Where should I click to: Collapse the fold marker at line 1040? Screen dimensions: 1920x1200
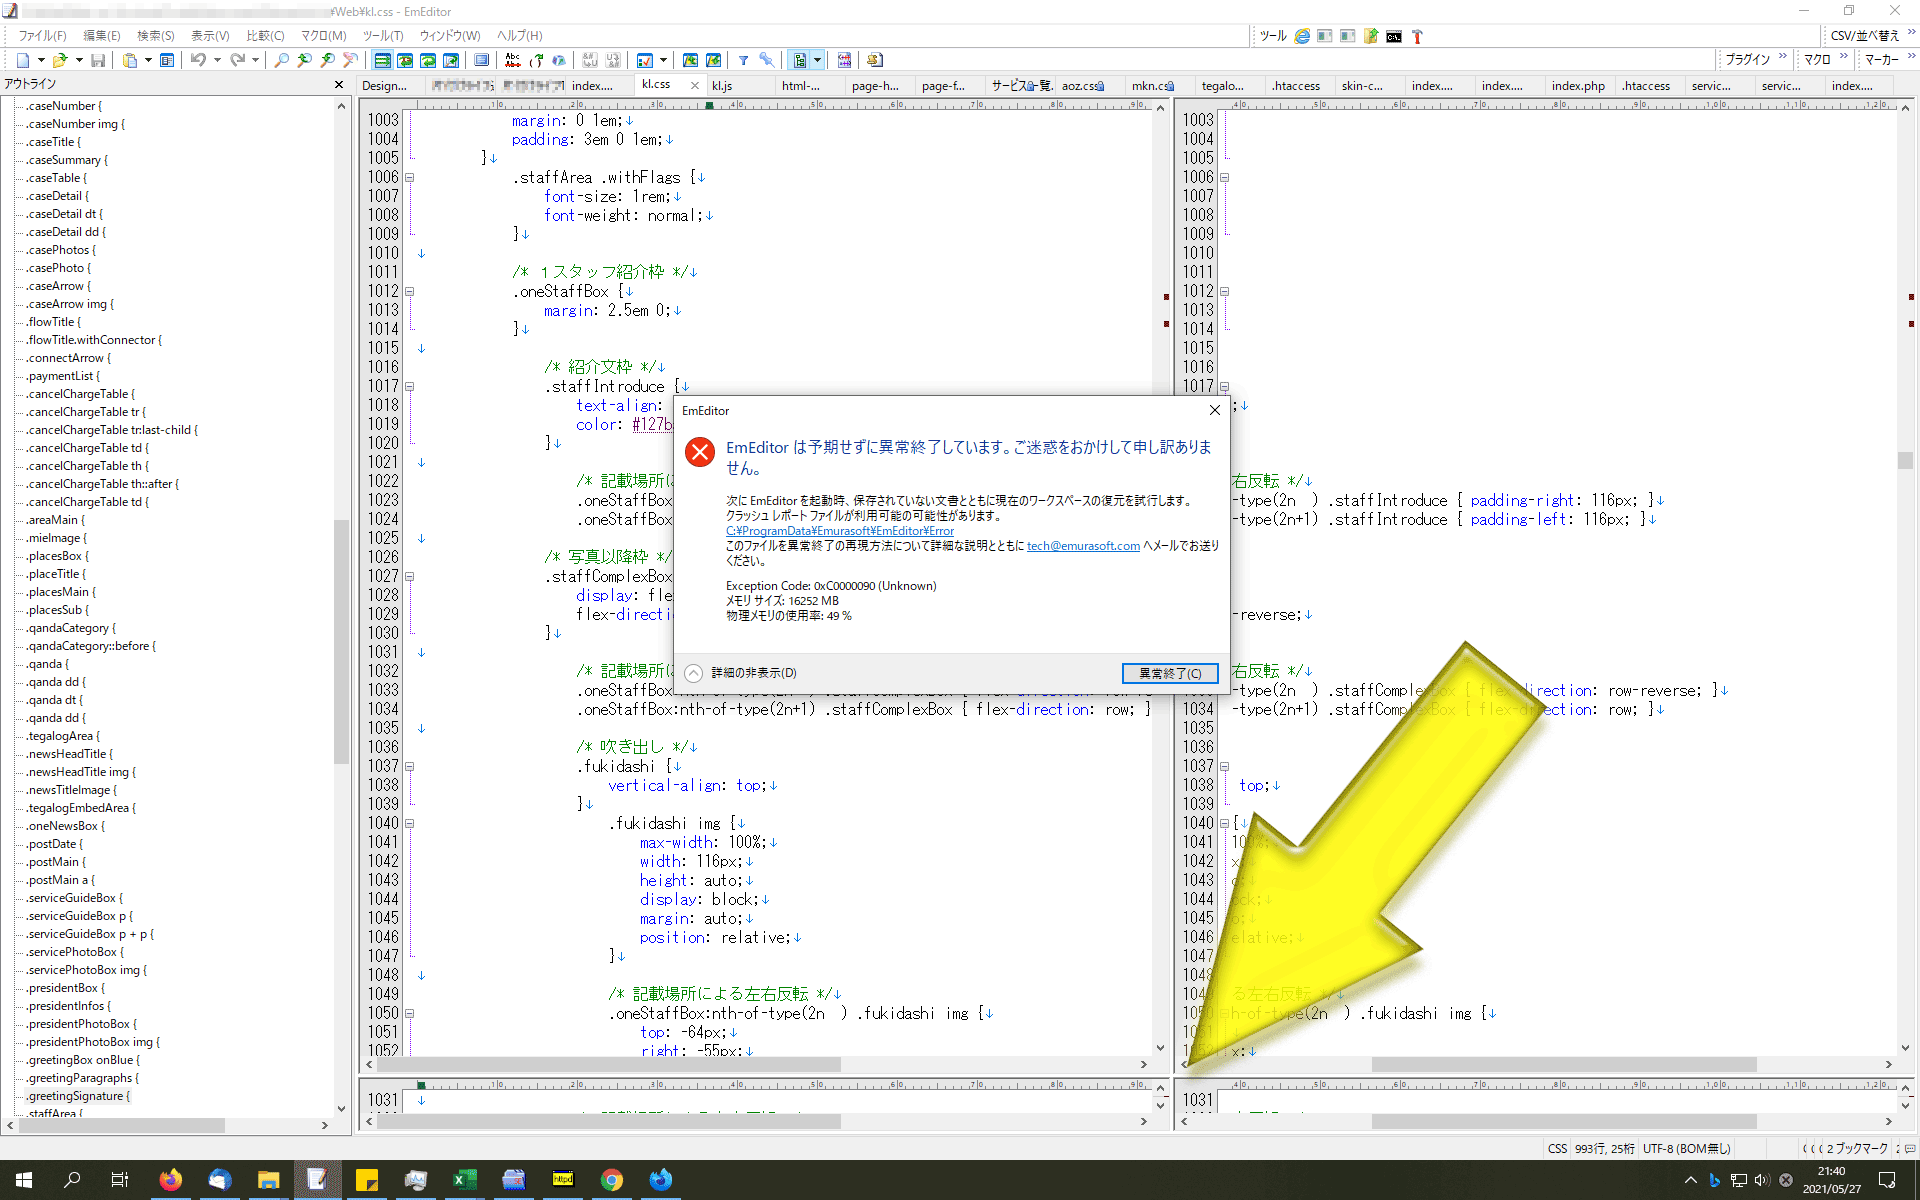(409, 823)
